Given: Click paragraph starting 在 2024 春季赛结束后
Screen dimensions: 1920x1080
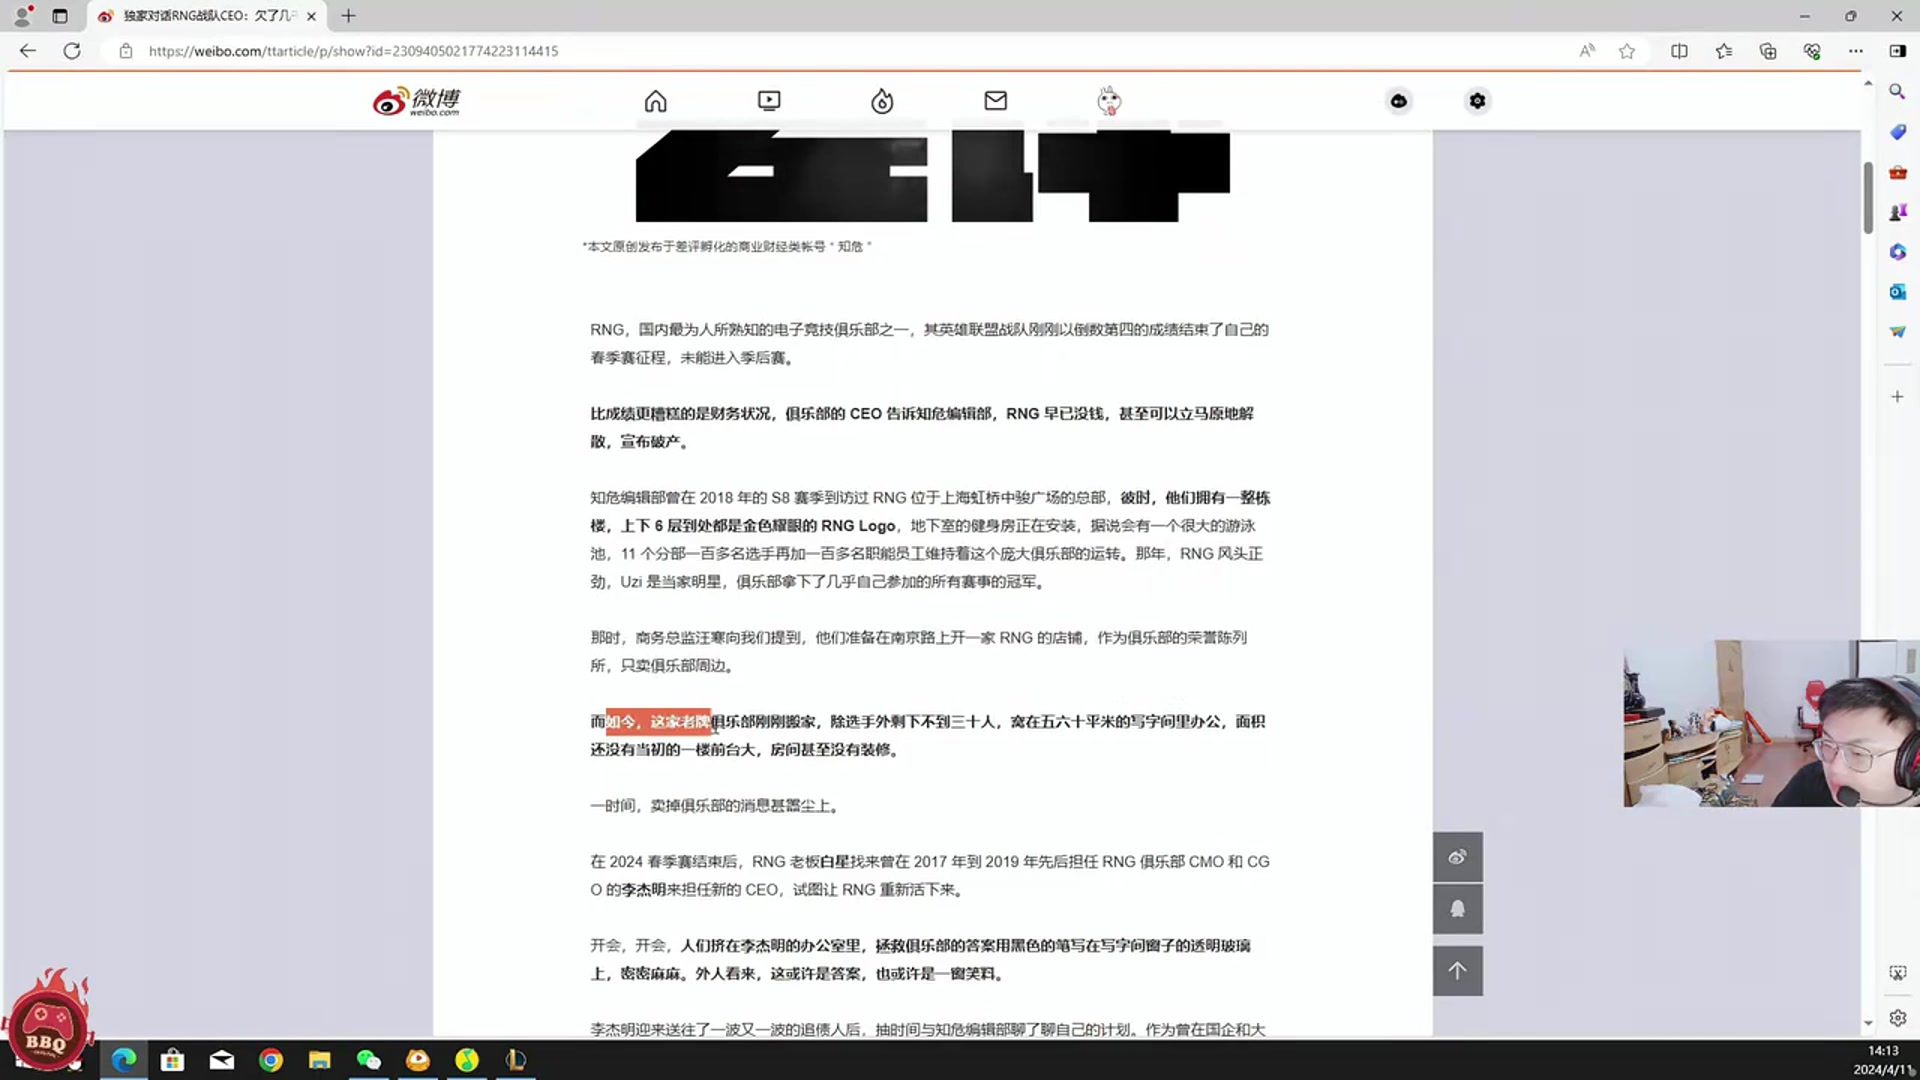Looking at the screenshot, I should coord(929,876).
